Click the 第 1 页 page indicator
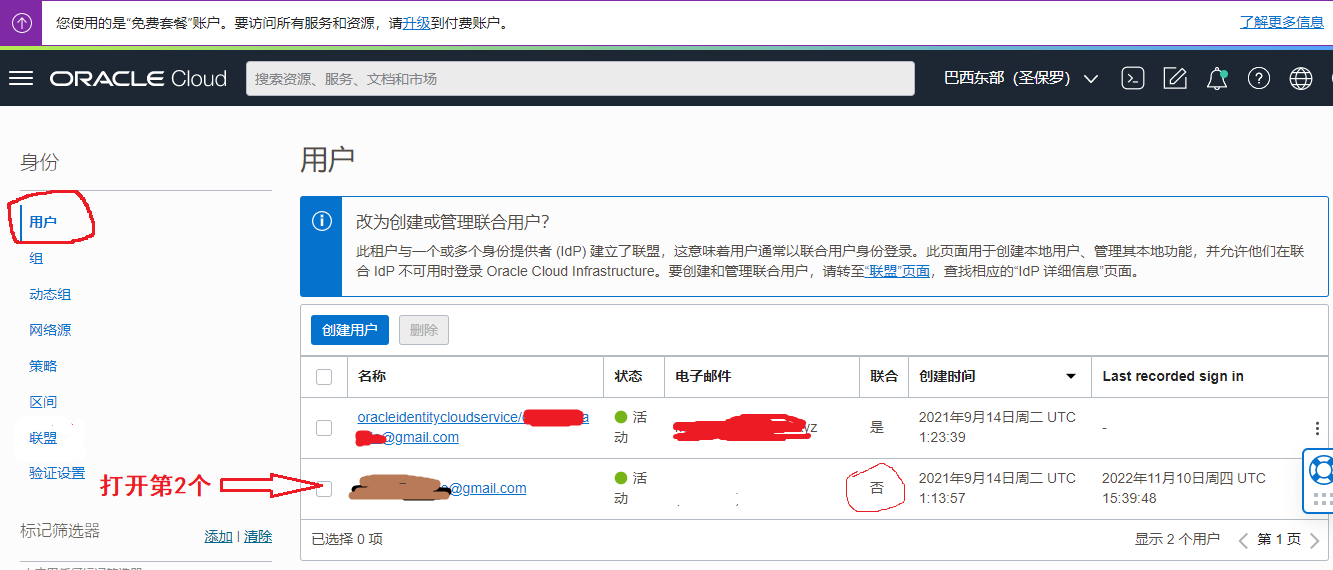The image size is (1333, 570). [x=1279, y=539]
